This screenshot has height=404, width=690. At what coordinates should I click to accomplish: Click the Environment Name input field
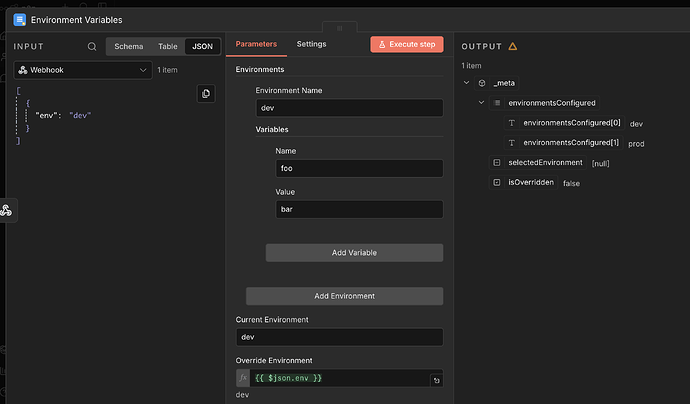(x=349, y=109)
